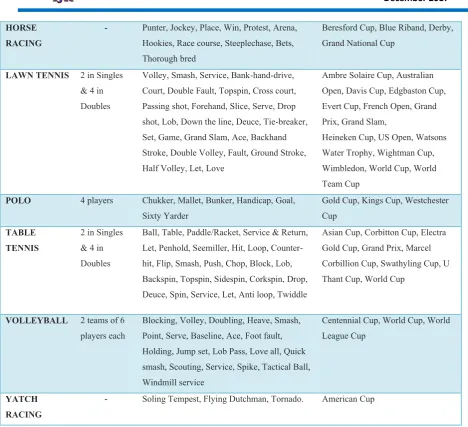Click 'Half Volley, Let, Love' line
The width and height of the screenshot is (468, 427).
coord(183,168)
